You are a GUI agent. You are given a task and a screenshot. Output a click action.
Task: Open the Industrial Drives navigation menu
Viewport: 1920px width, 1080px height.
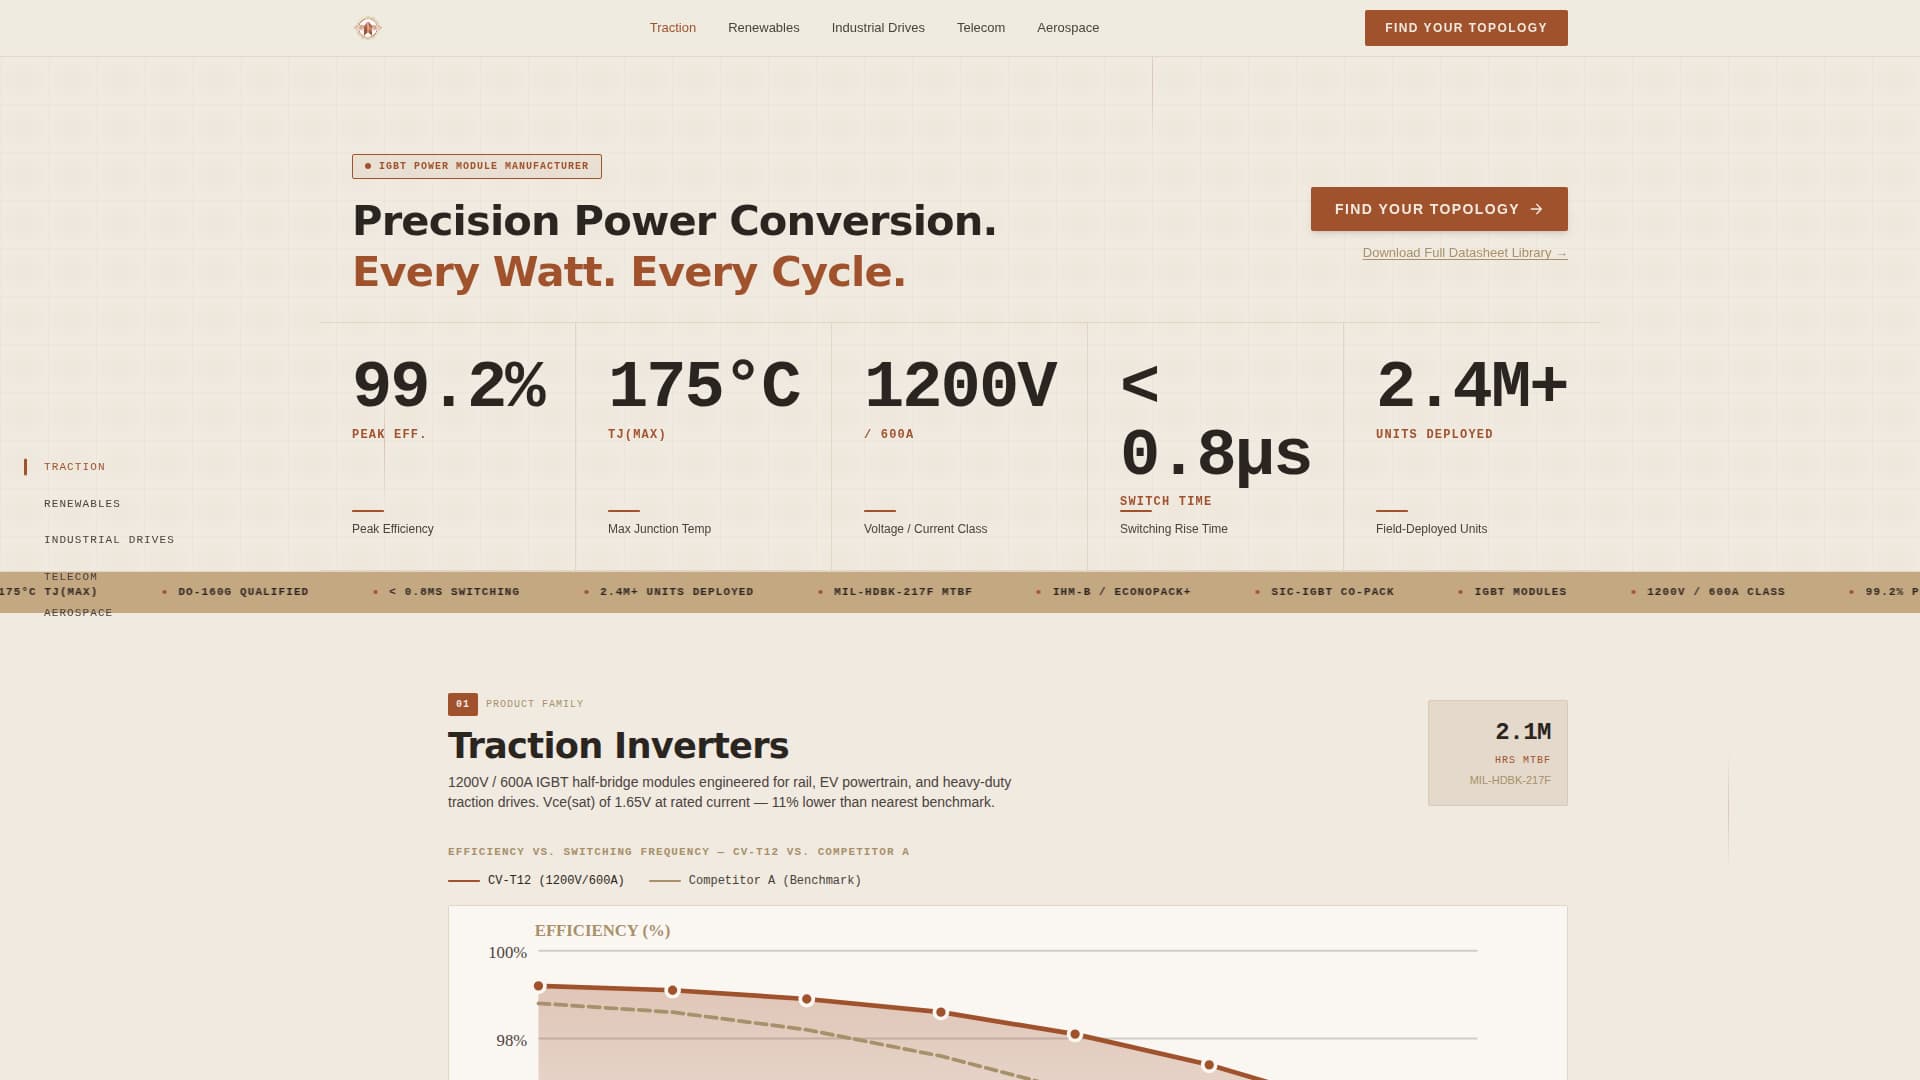tap(877, 27)
